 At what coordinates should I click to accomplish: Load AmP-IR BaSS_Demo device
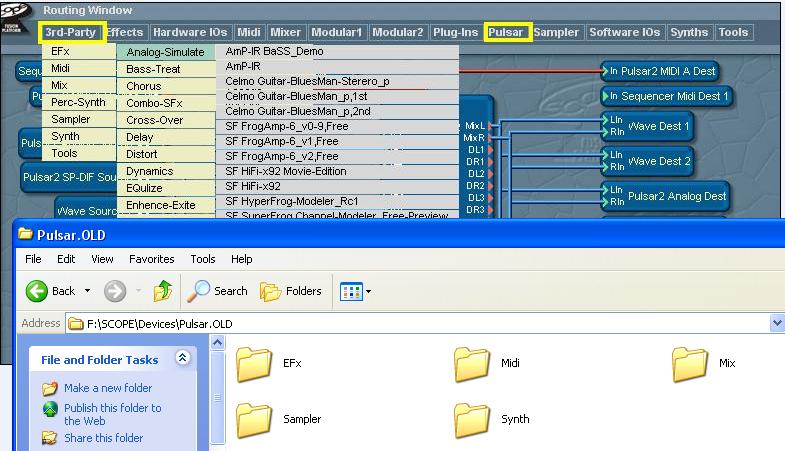point(337,52)
